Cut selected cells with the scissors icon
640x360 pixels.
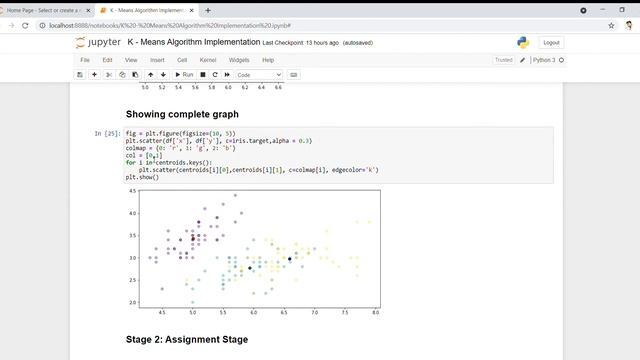tap(109, 75)
